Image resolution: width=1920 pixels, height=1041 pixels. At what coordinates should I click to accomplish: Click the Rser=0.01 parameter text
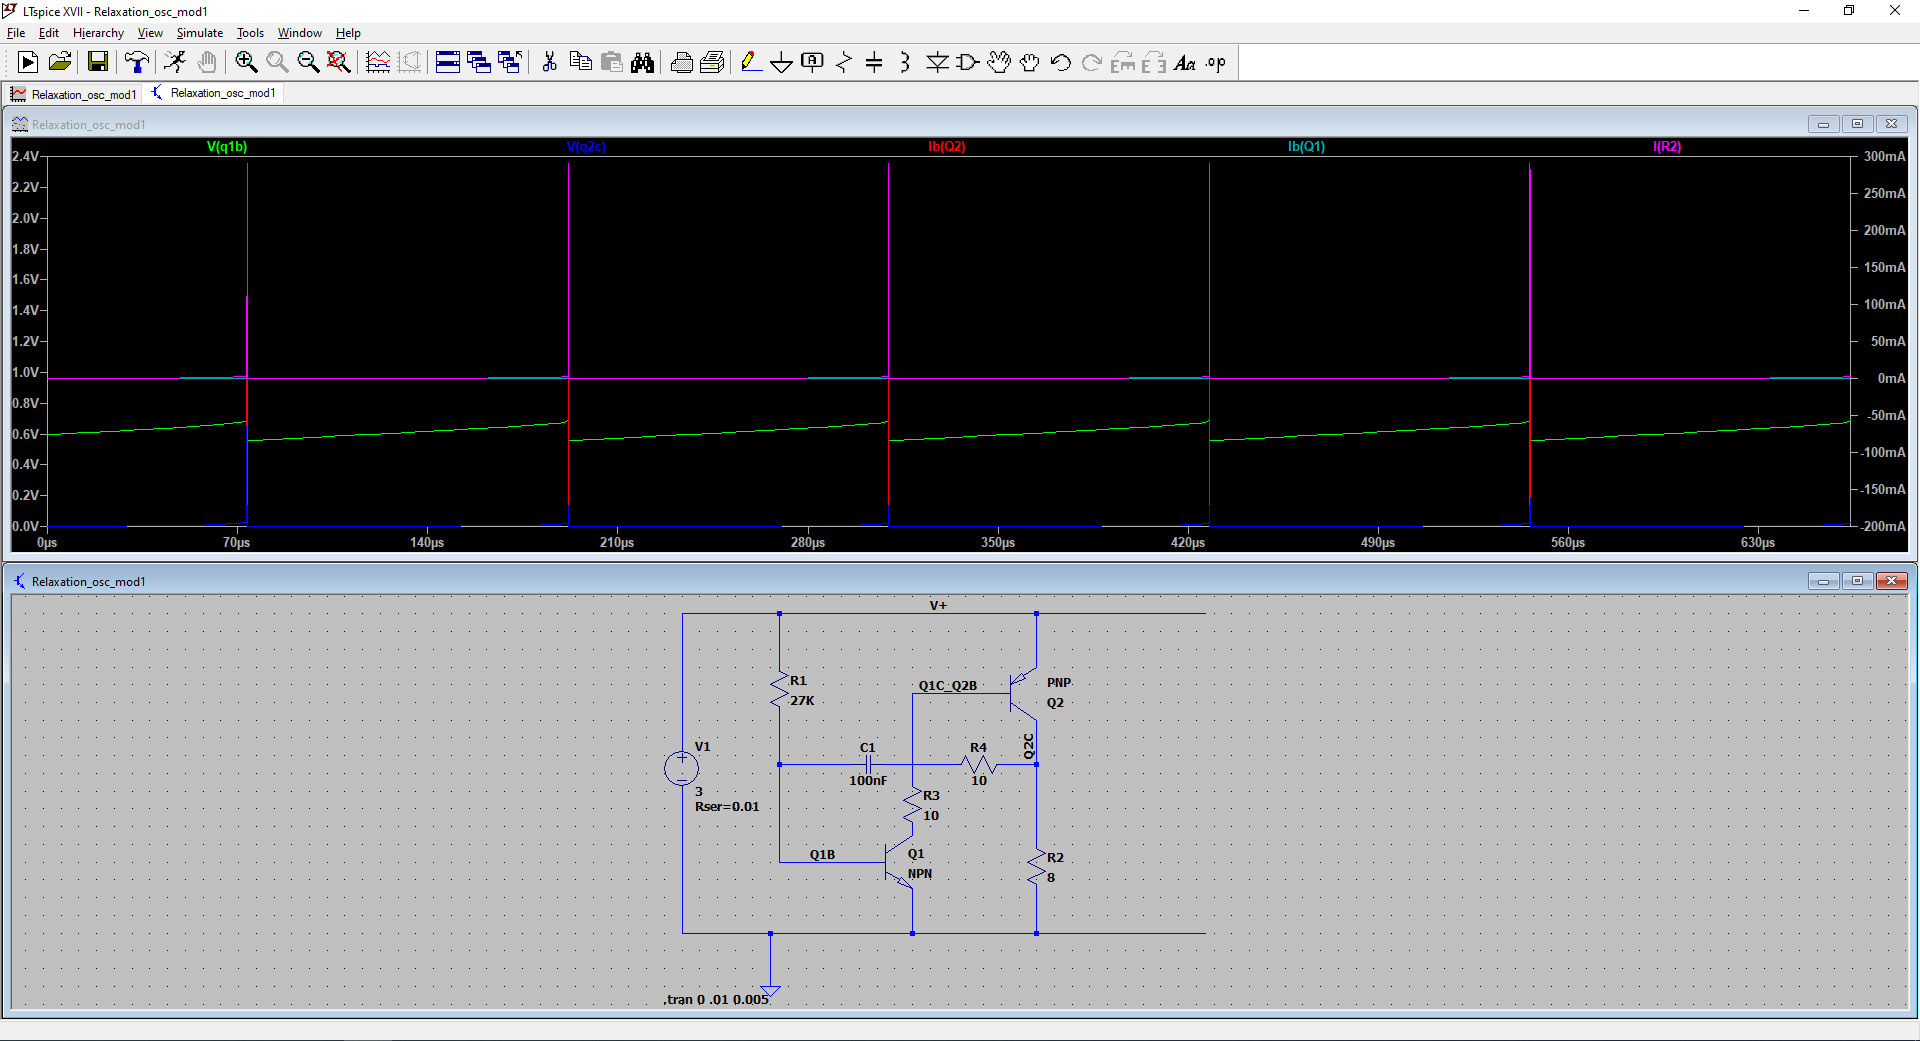pyautogui.click(x=727, y=807)
